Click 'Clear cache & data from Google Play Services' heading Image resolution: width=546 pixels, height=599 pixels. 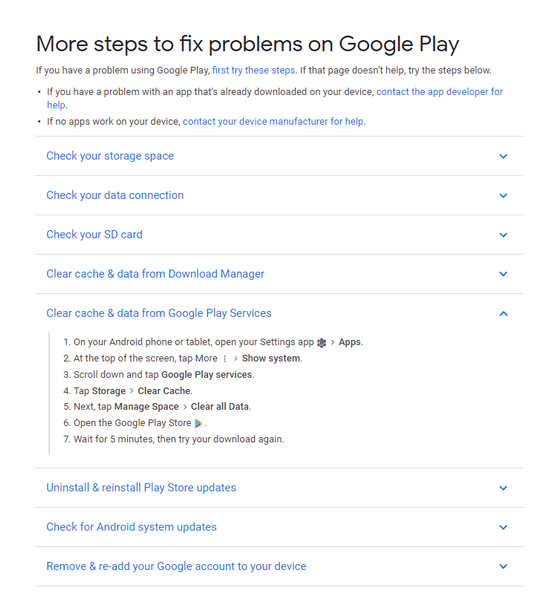159,313
